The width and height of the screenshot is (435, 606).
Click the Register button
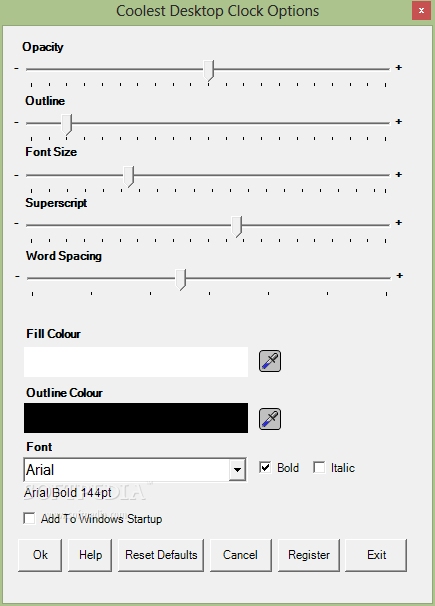309,555
